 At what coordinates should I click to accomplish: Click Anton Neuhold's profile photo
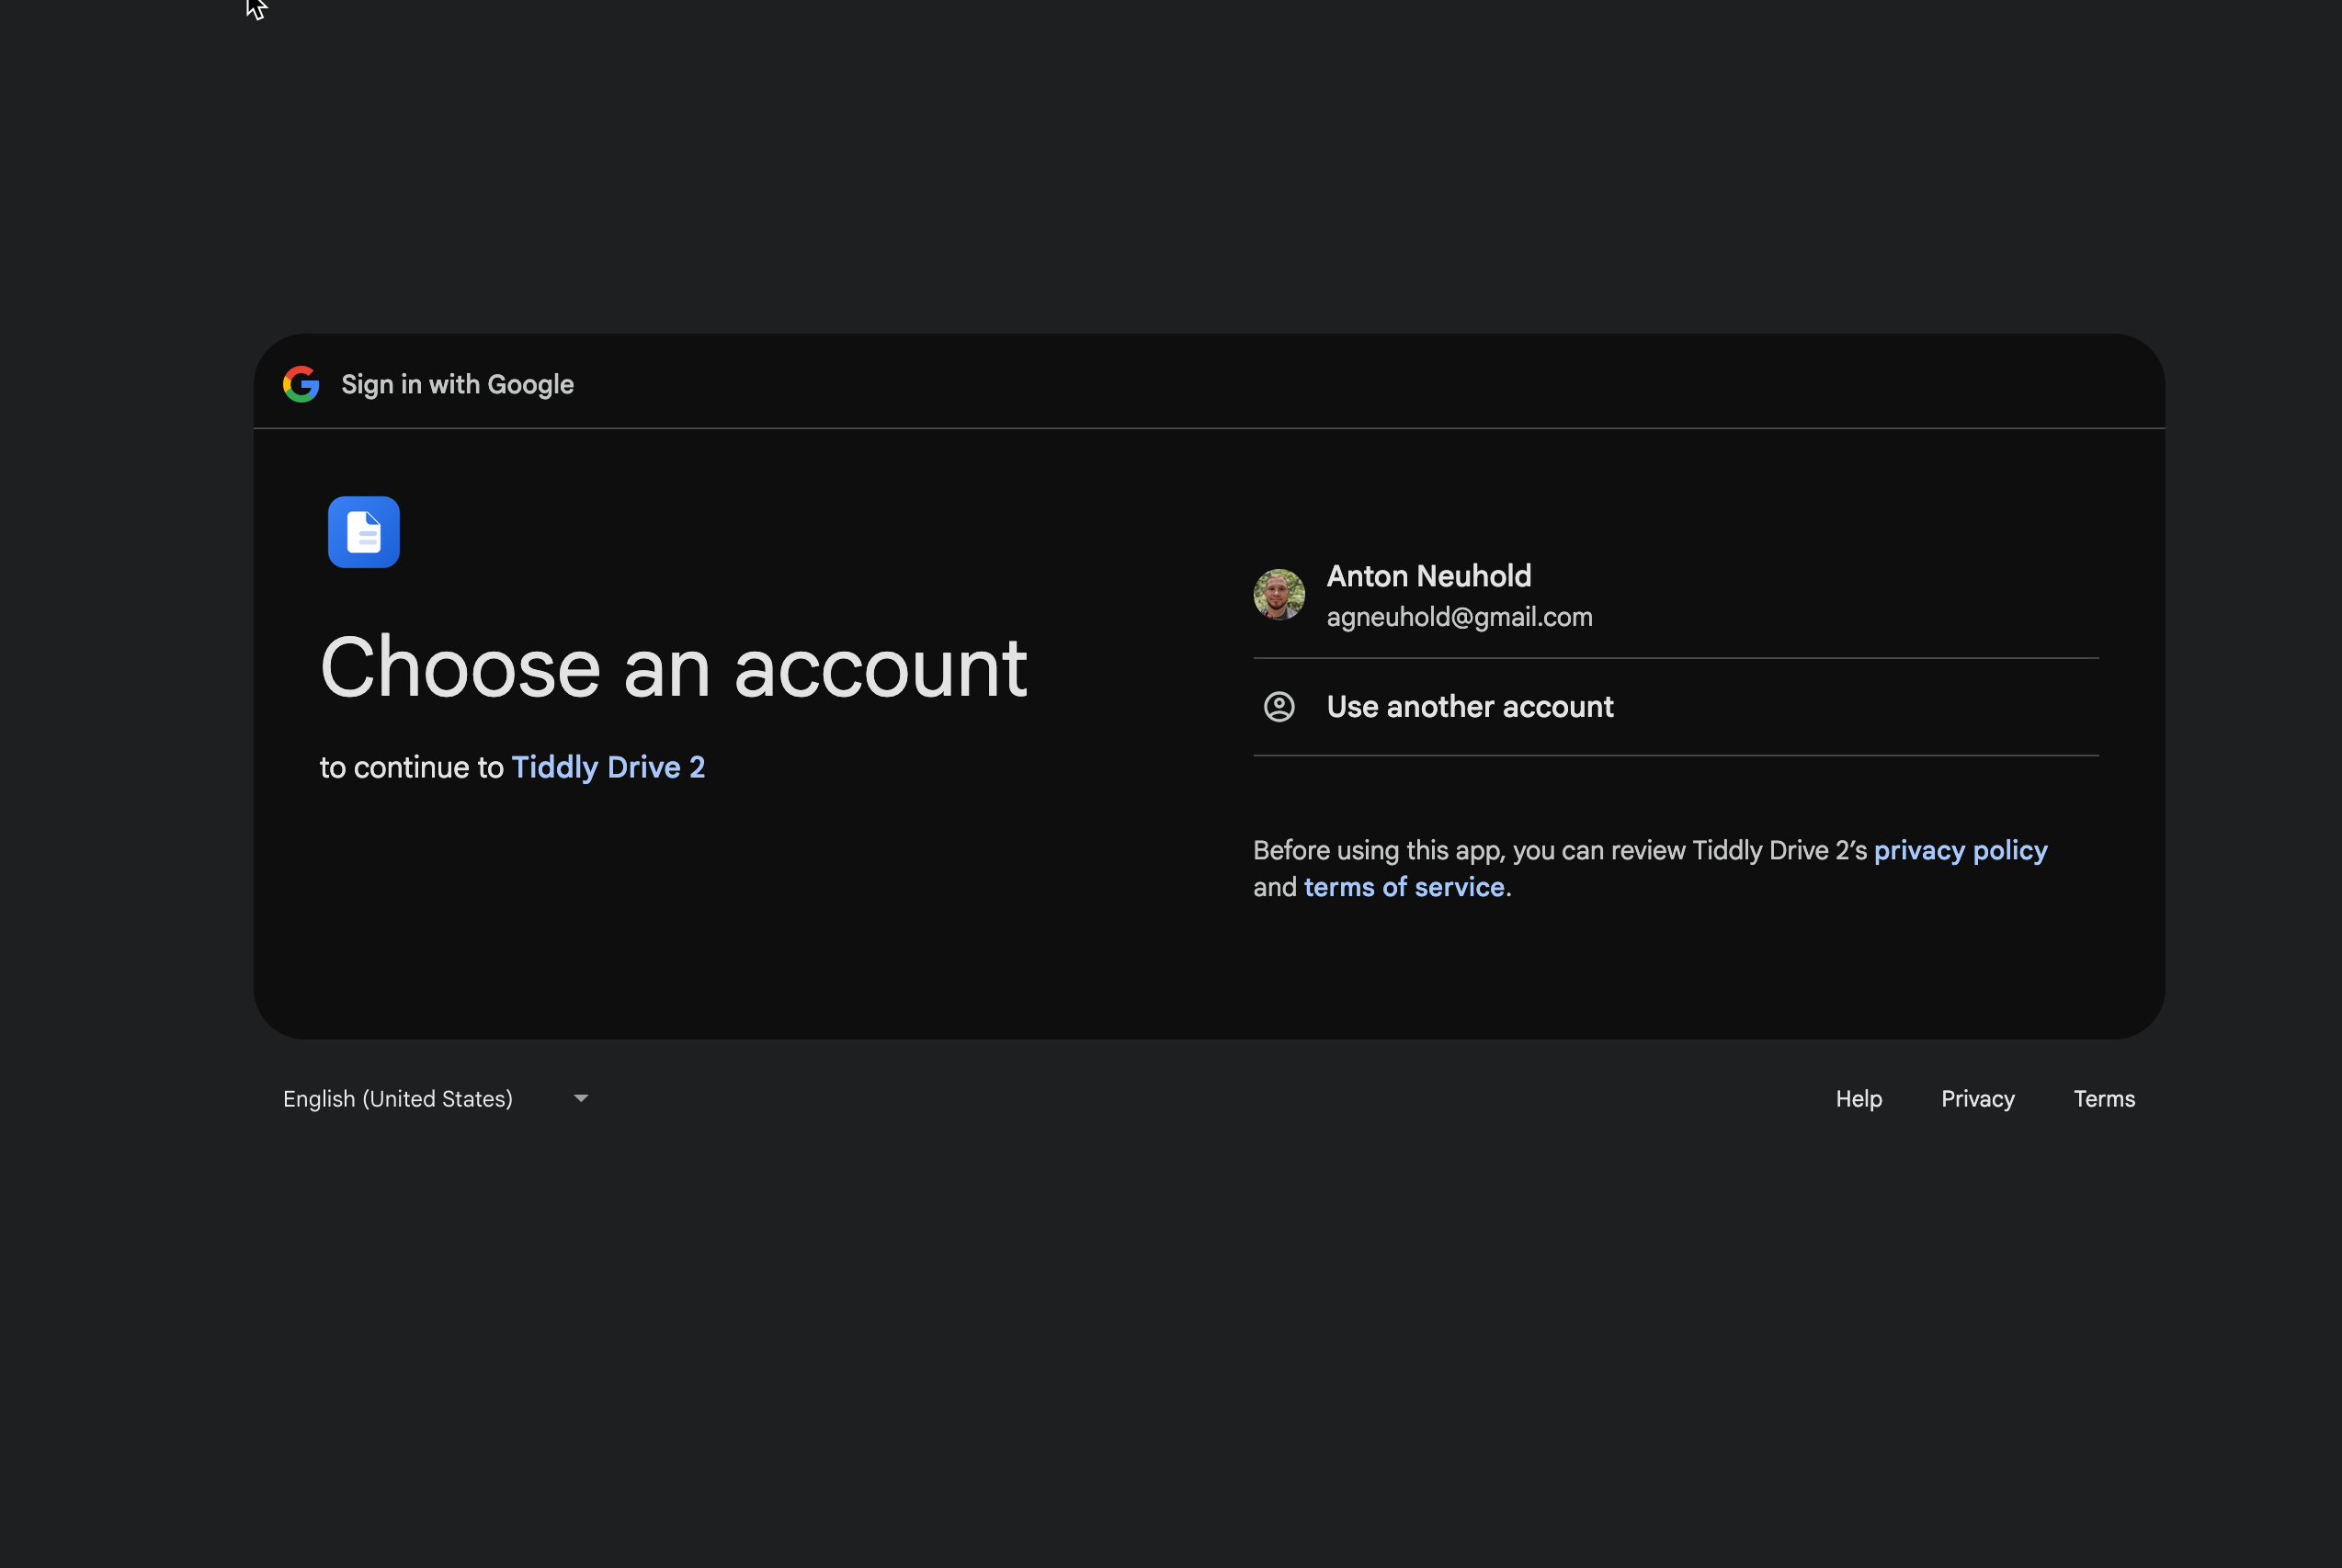point(1278,595)
